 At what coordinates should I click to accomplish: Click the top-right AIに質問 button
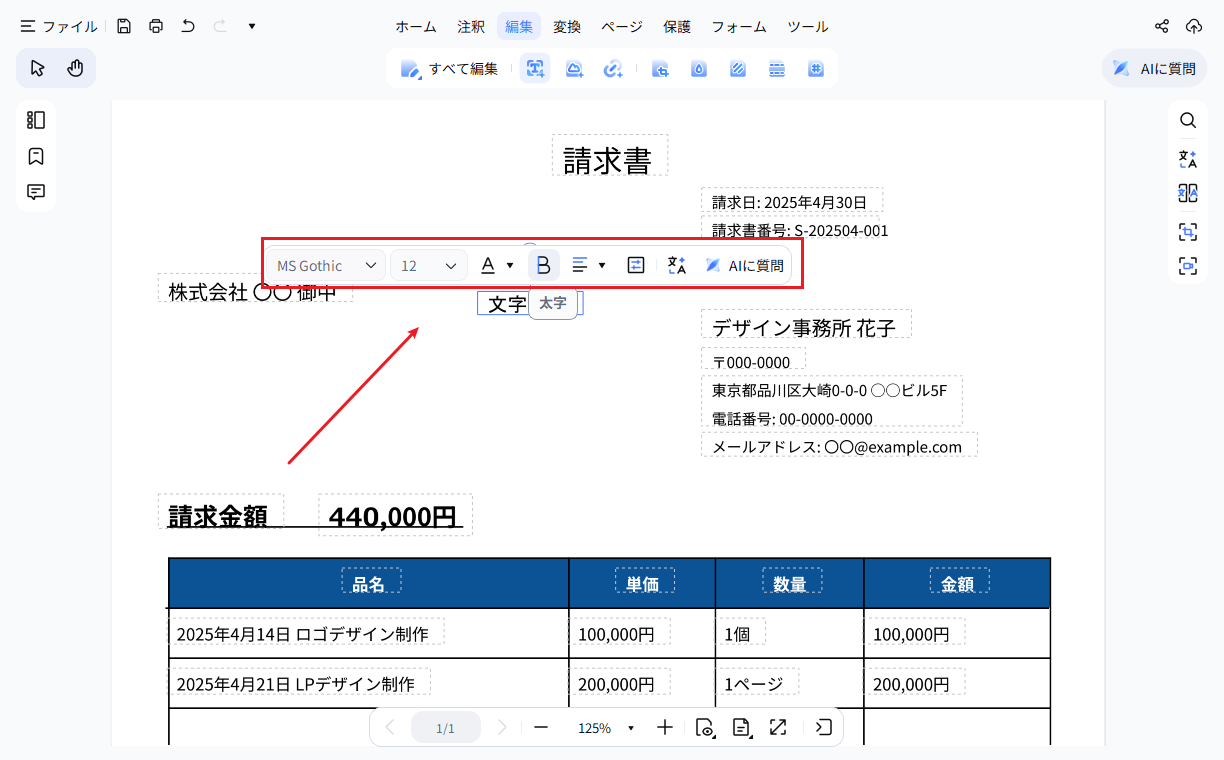(1154, 69)
